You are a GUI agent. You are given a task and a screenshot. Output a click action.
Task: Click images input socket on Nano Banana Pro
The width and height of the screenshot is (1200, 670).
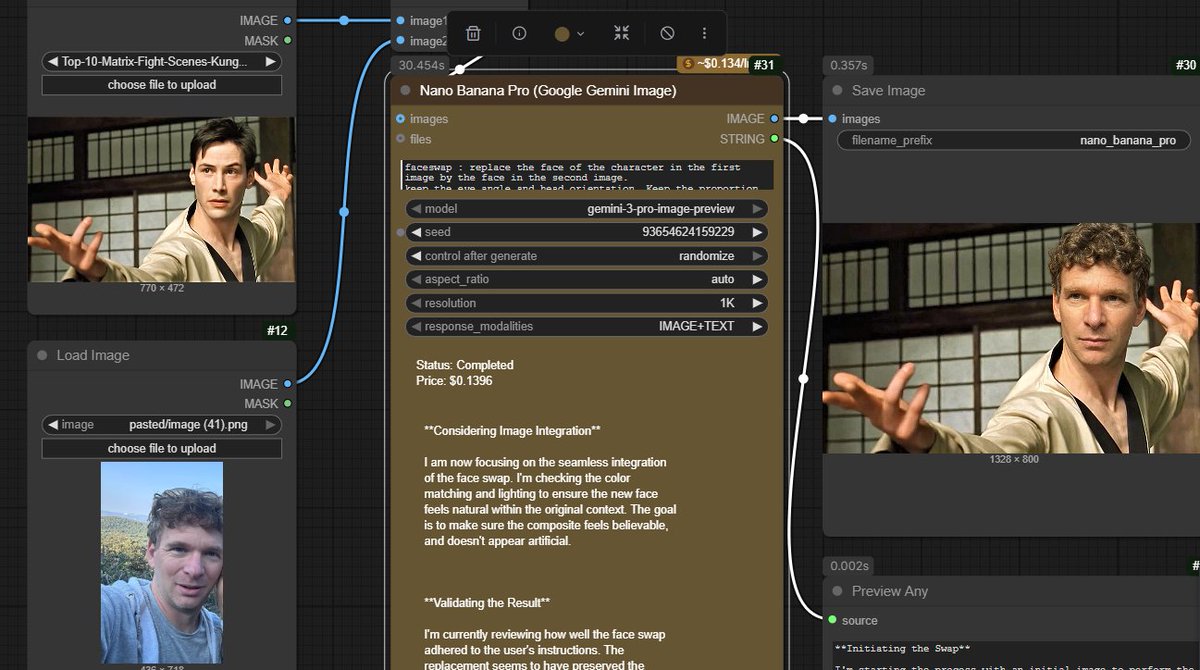coord(401,119)
